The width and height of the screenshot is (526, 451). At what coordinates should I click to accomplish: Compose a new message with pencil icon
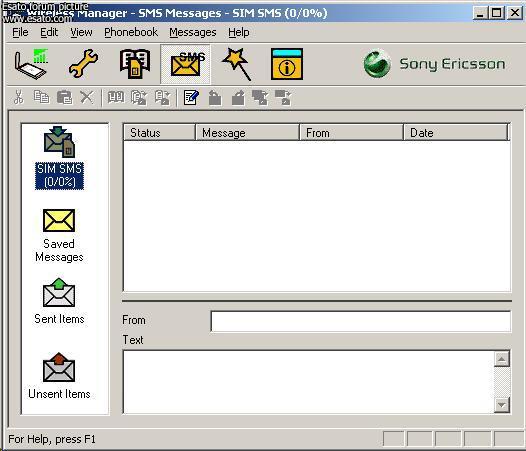[191, 98]
